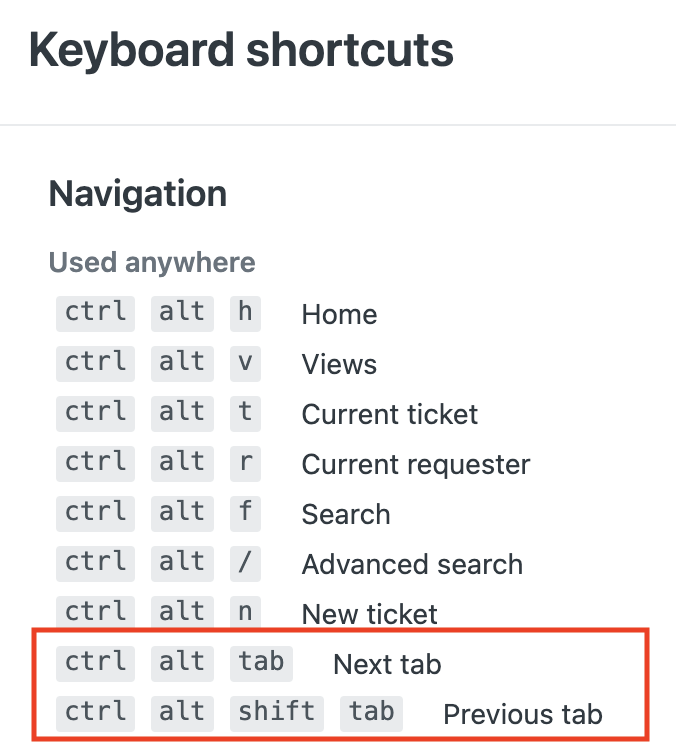This screenshot has height=756, width=676.
Task: Click the shift key badge
Action: coord(276,712)
